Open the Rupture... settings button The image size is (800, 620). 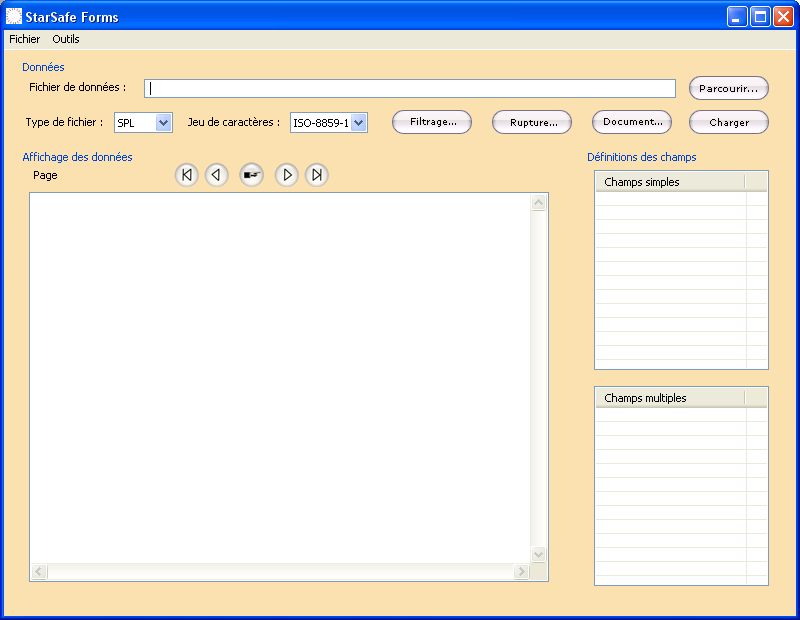pos(532,122)
